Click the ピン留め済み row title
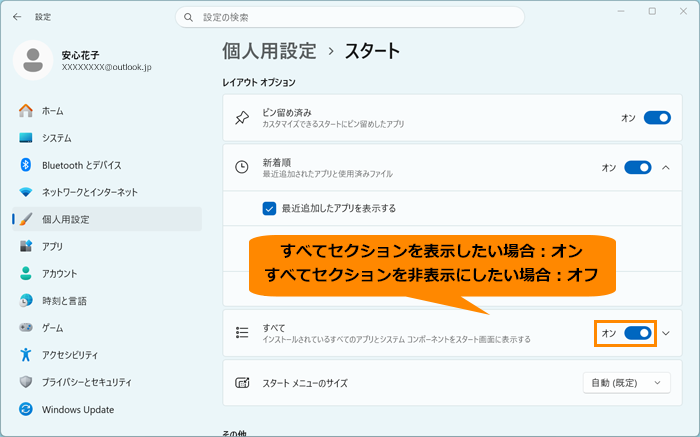This screenshot has height=437, width=700. point(287,112)
